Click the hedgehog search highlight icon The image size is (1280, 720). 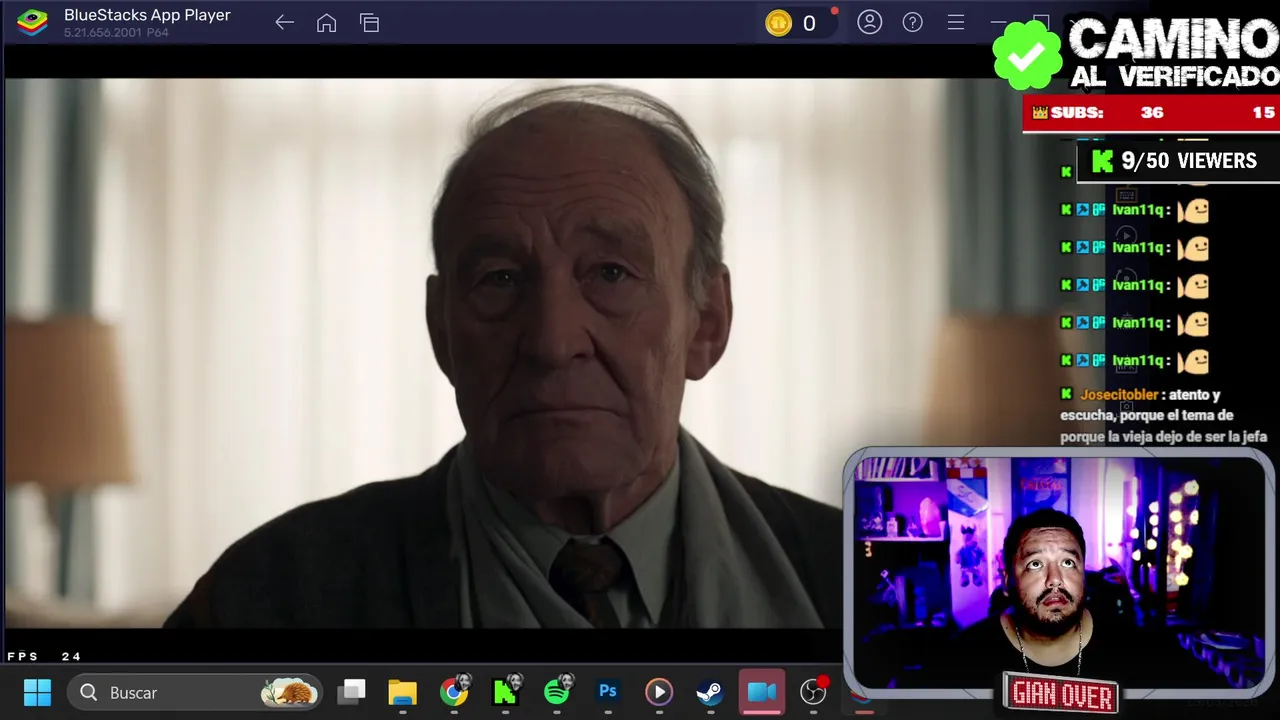289,692
